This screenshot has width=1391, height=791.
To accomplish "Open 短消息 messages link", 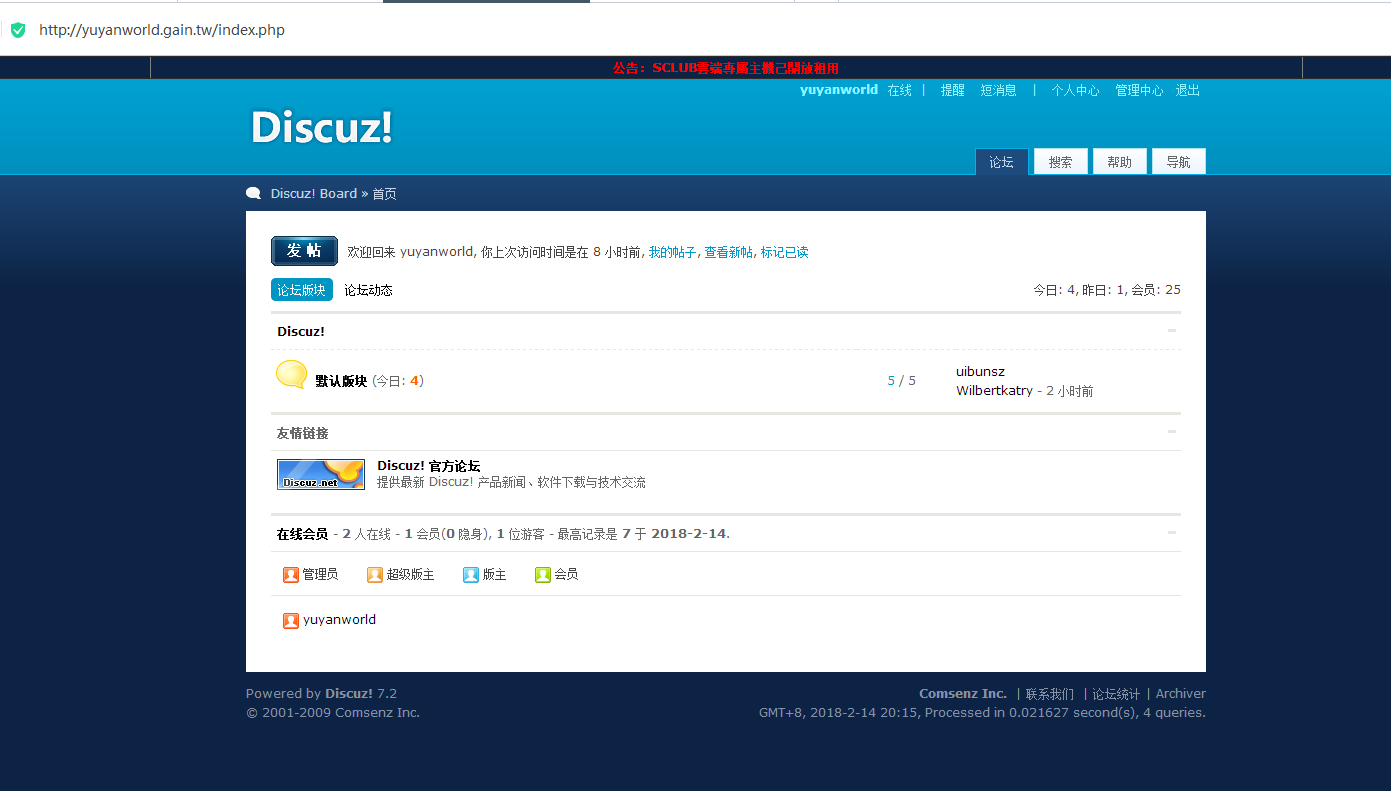I will (x=998, y=90).
